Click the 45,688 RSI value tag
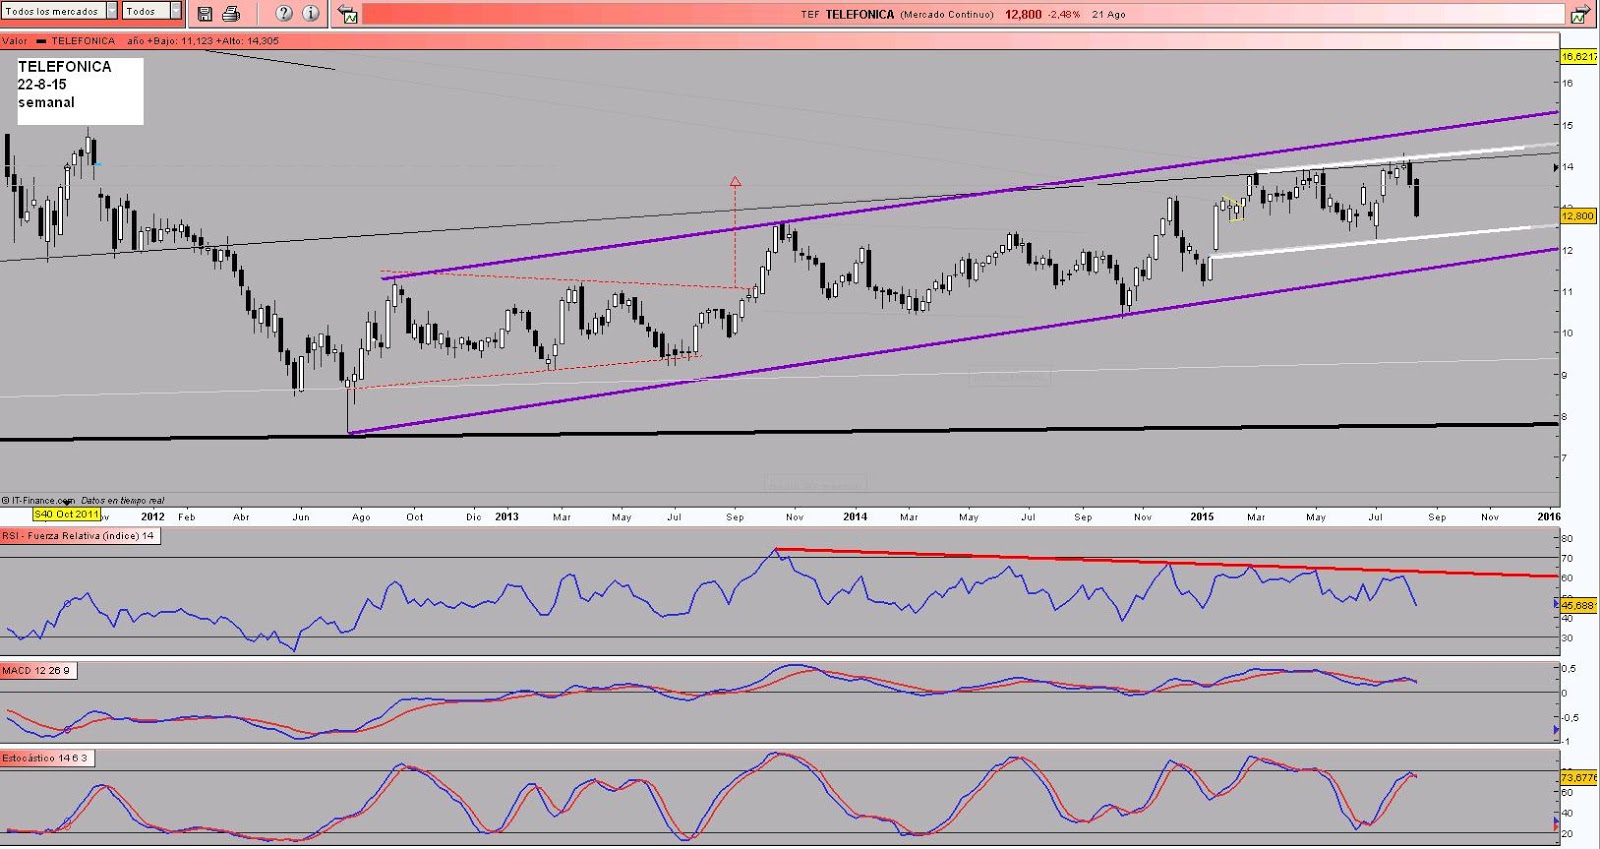The height and width of the screenshot is (849, 1600). tap(1579, 605)
